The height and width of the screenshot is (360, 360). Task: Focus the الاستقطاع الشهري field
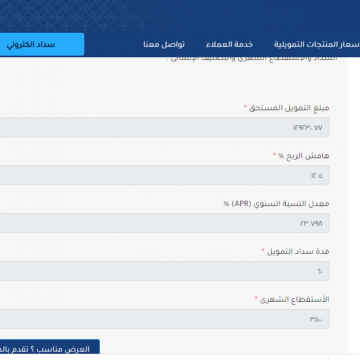pyautogui.click(x=165, y=319)
